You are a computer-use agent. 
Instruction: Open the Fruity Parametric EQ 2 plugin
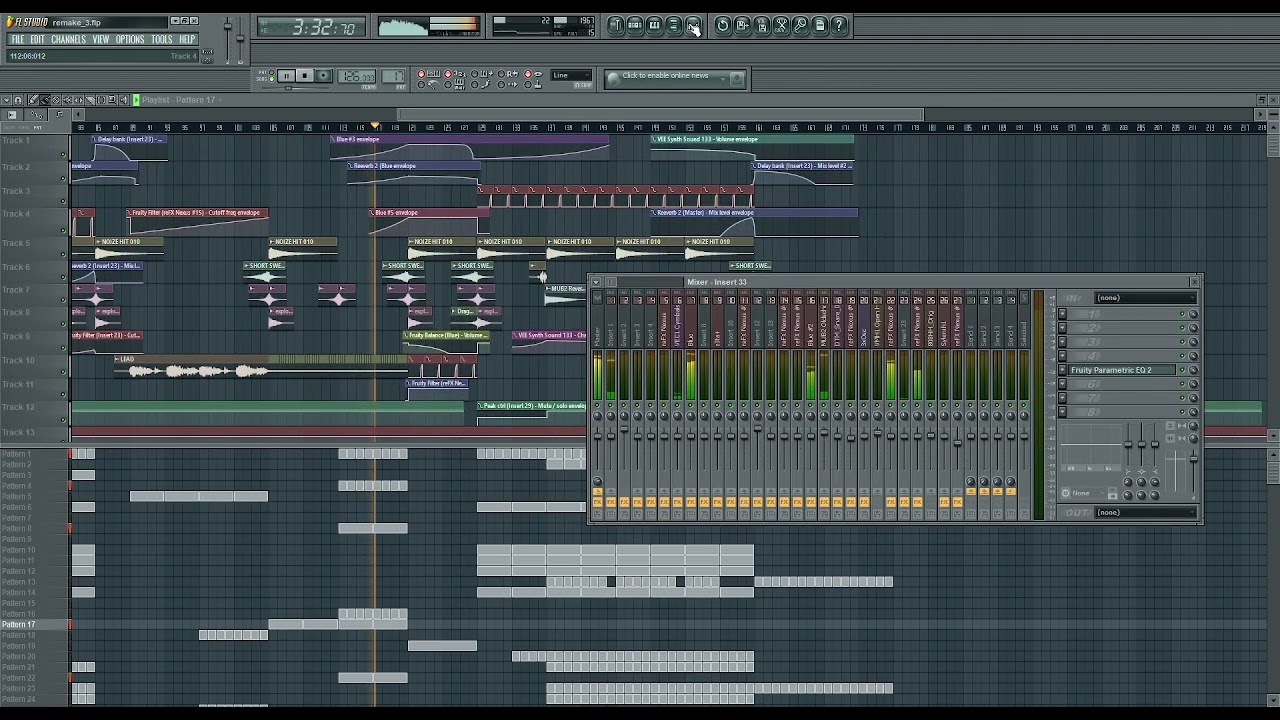tap(1121, 370)
